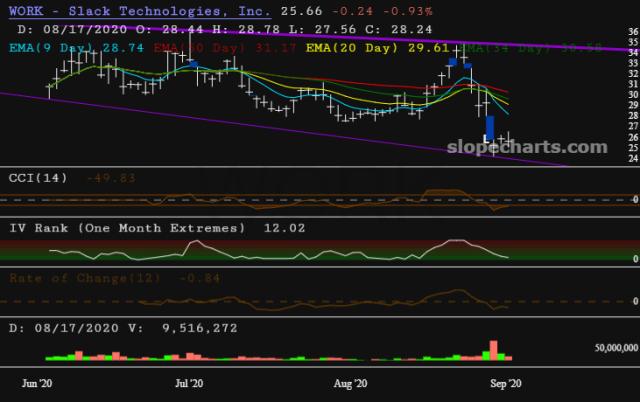Expand the IV Rank (One Month Extremes) label
This screenshot has height=402, width=640.
coord(127,228)
